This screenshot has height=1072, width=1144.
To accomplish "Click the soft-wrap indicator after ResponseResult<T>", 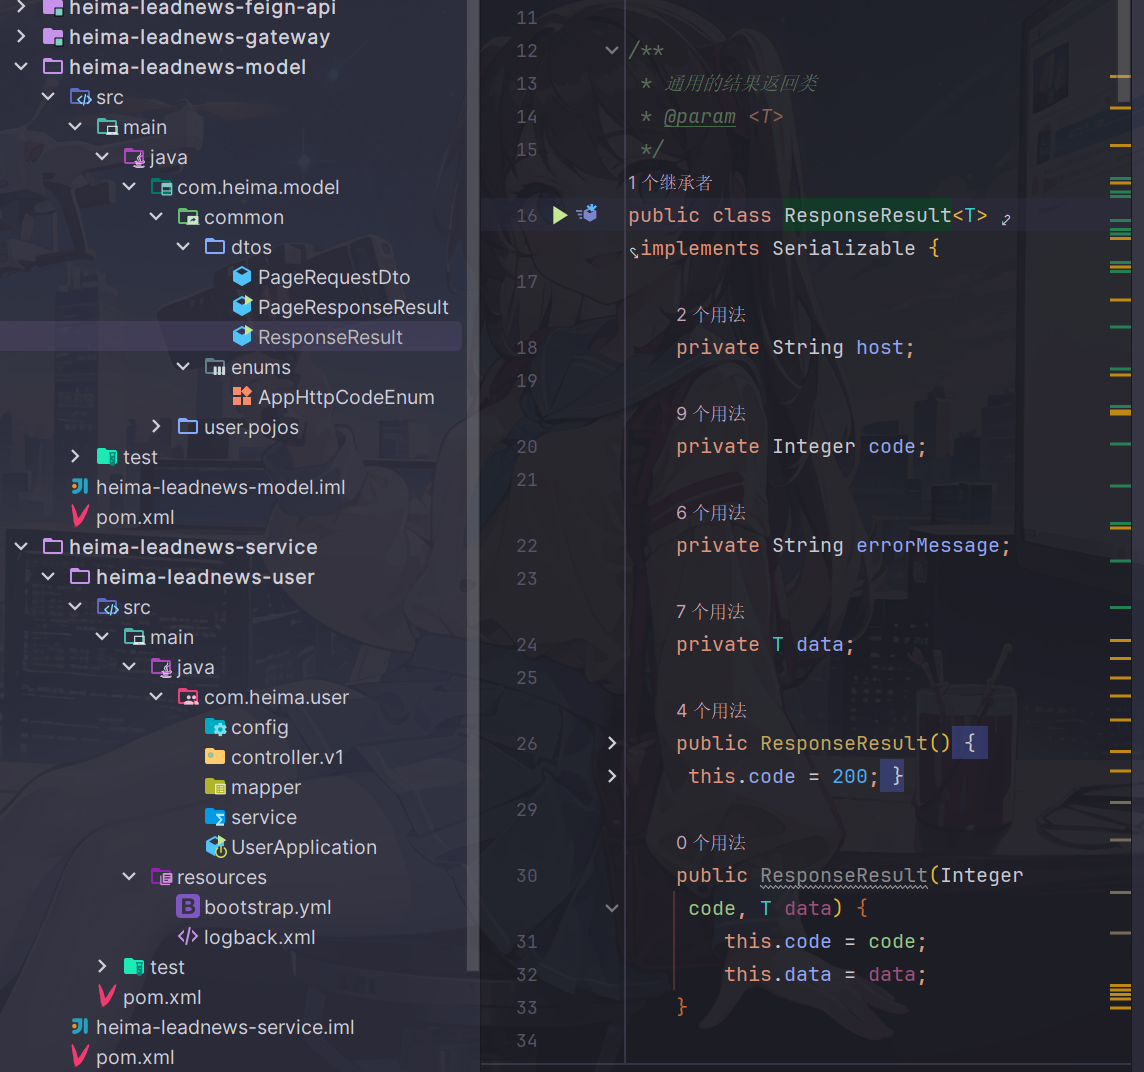I will [1006, 219].
